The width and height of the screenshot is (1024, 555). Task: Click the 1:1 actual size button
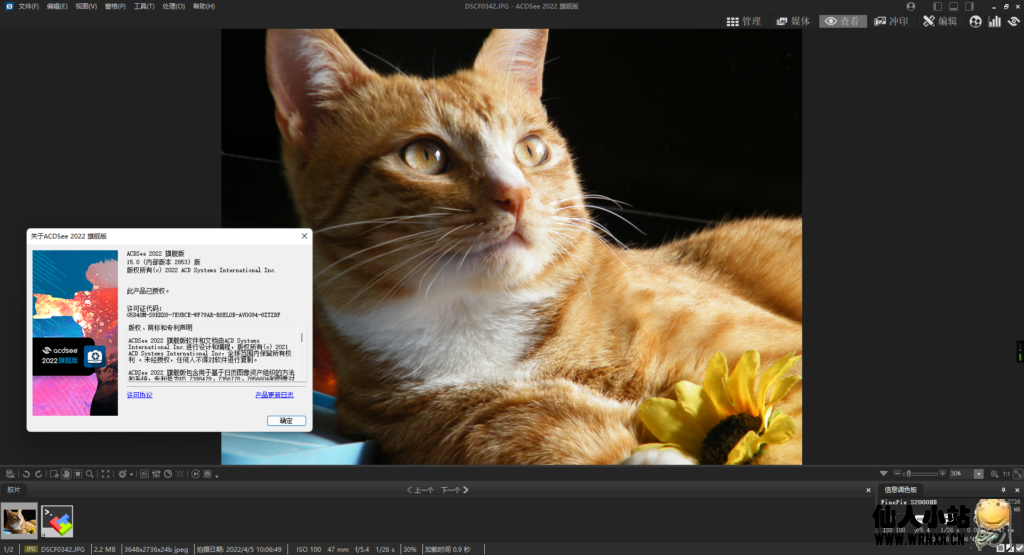pyautogui.click(x=1006, y=474)
